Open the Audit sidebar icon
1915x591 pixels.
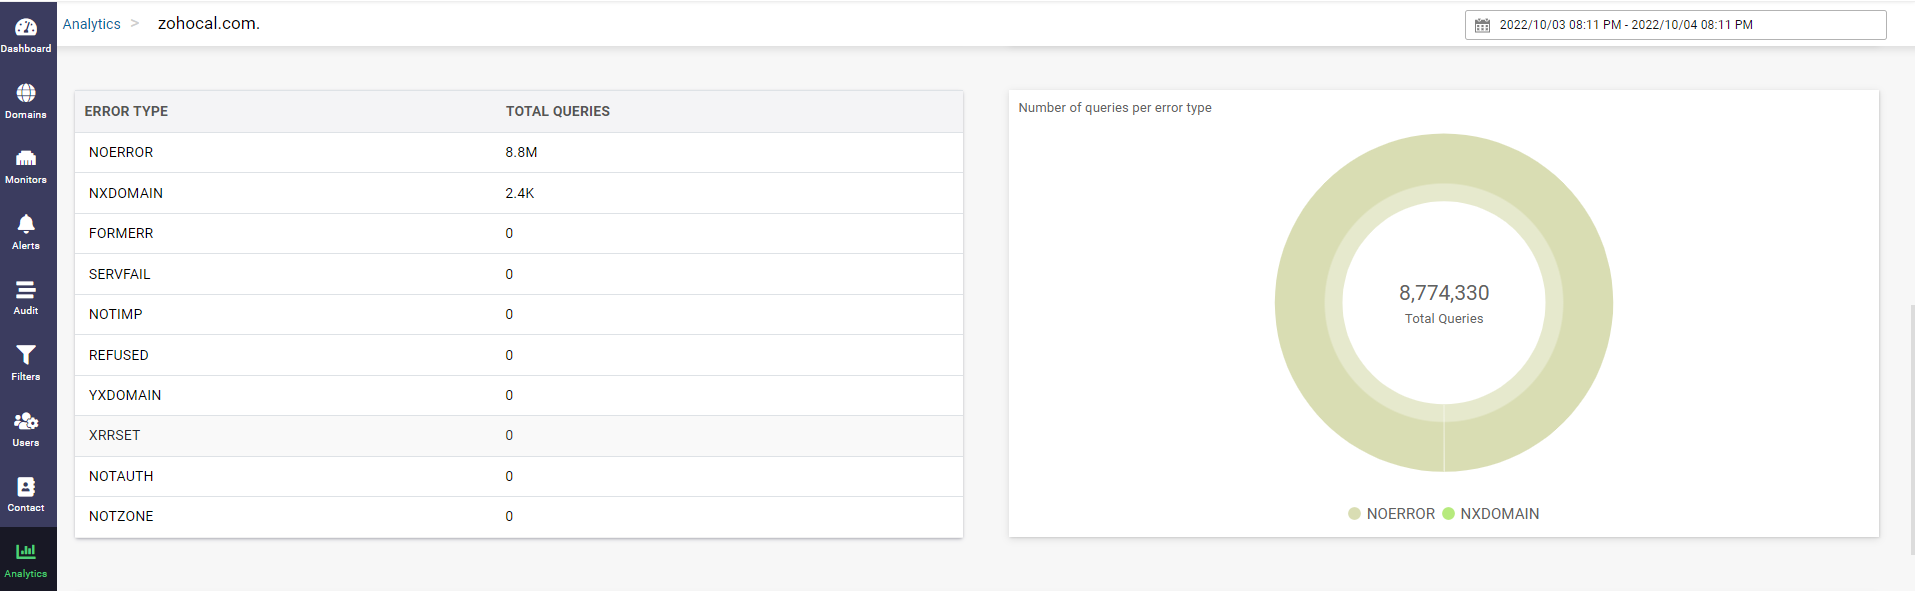[x=26, y=290]
